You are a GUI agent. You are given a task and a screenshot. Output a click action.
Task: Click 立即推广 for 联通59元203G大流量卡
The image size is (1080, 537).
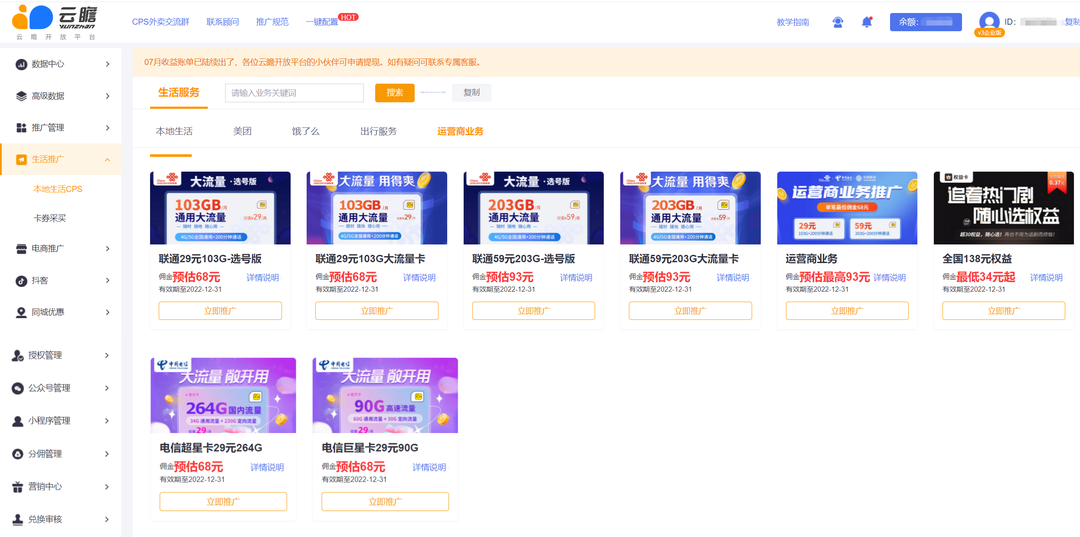point(690,310)
